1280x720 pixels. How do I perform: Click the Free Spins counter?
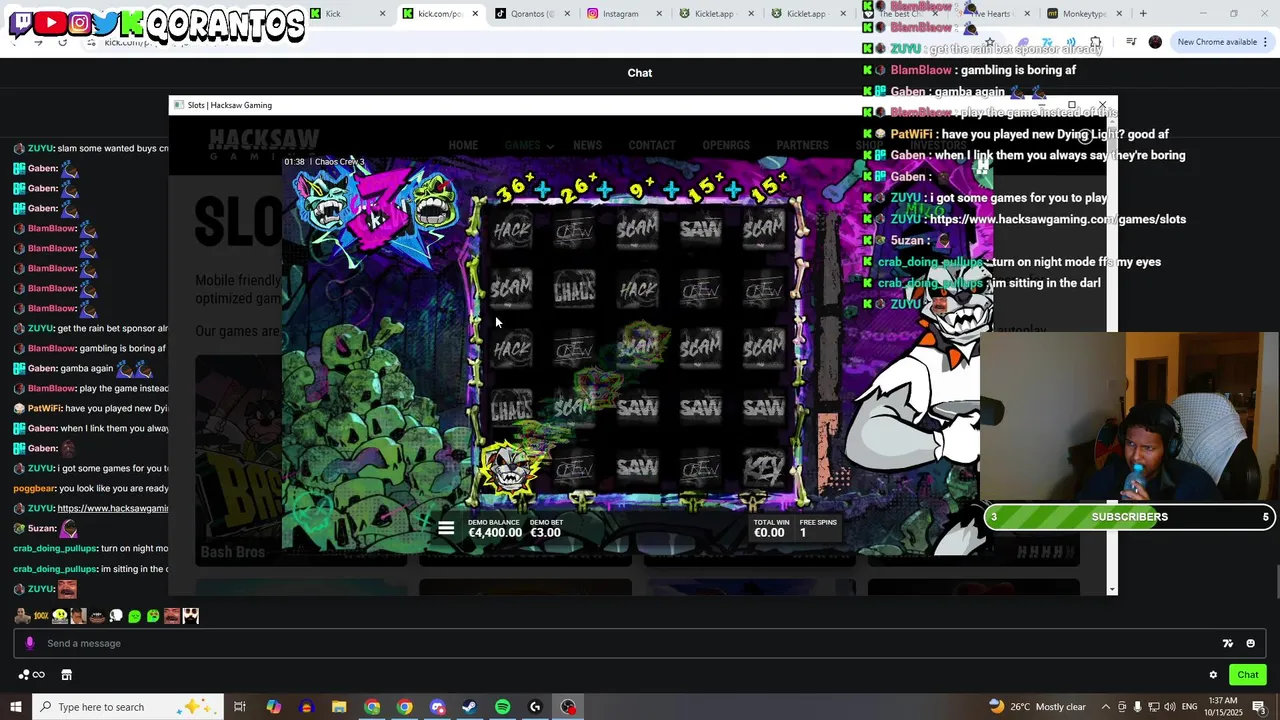(x=818, y=528)
